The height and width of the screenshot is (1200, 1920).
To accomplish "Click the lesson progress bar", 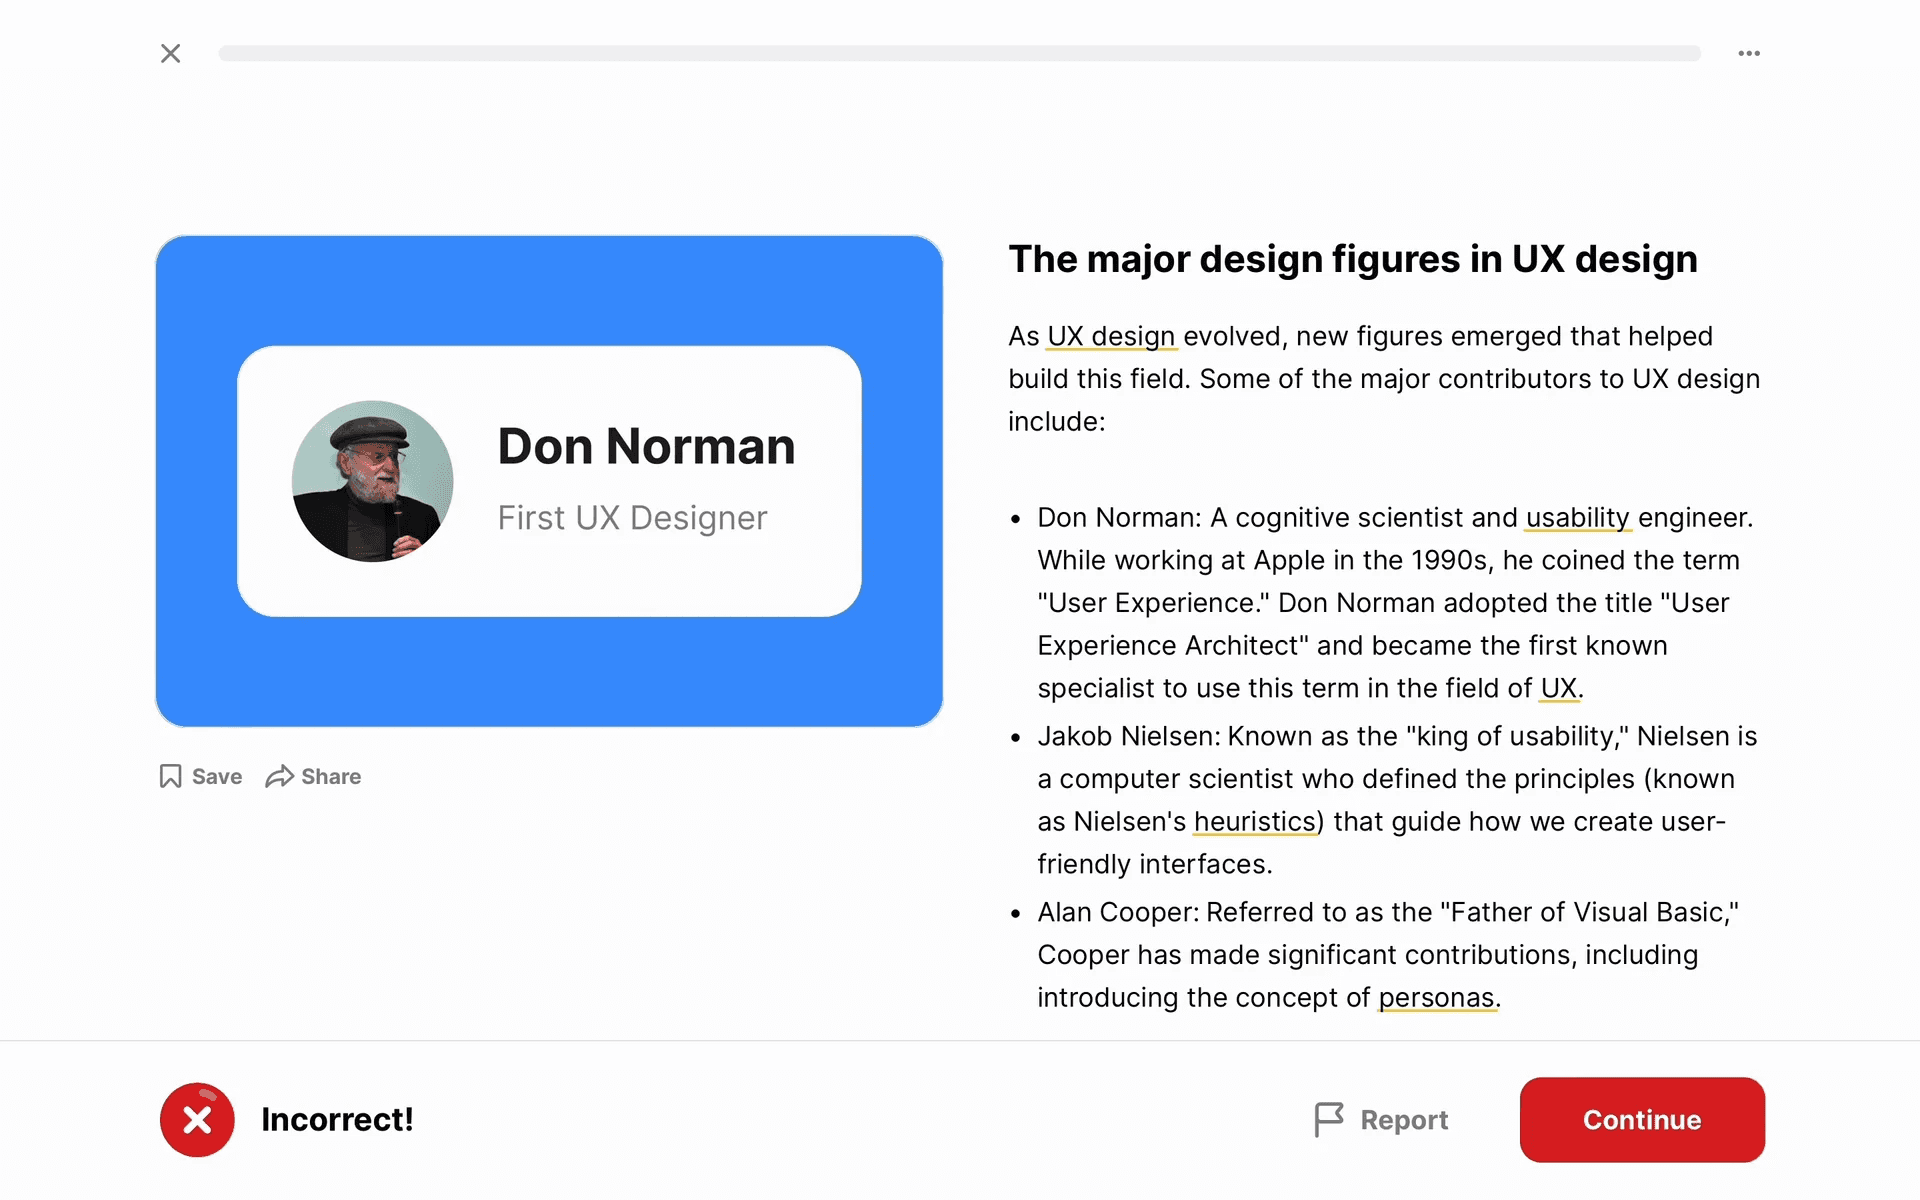I will tap(959, 53).
